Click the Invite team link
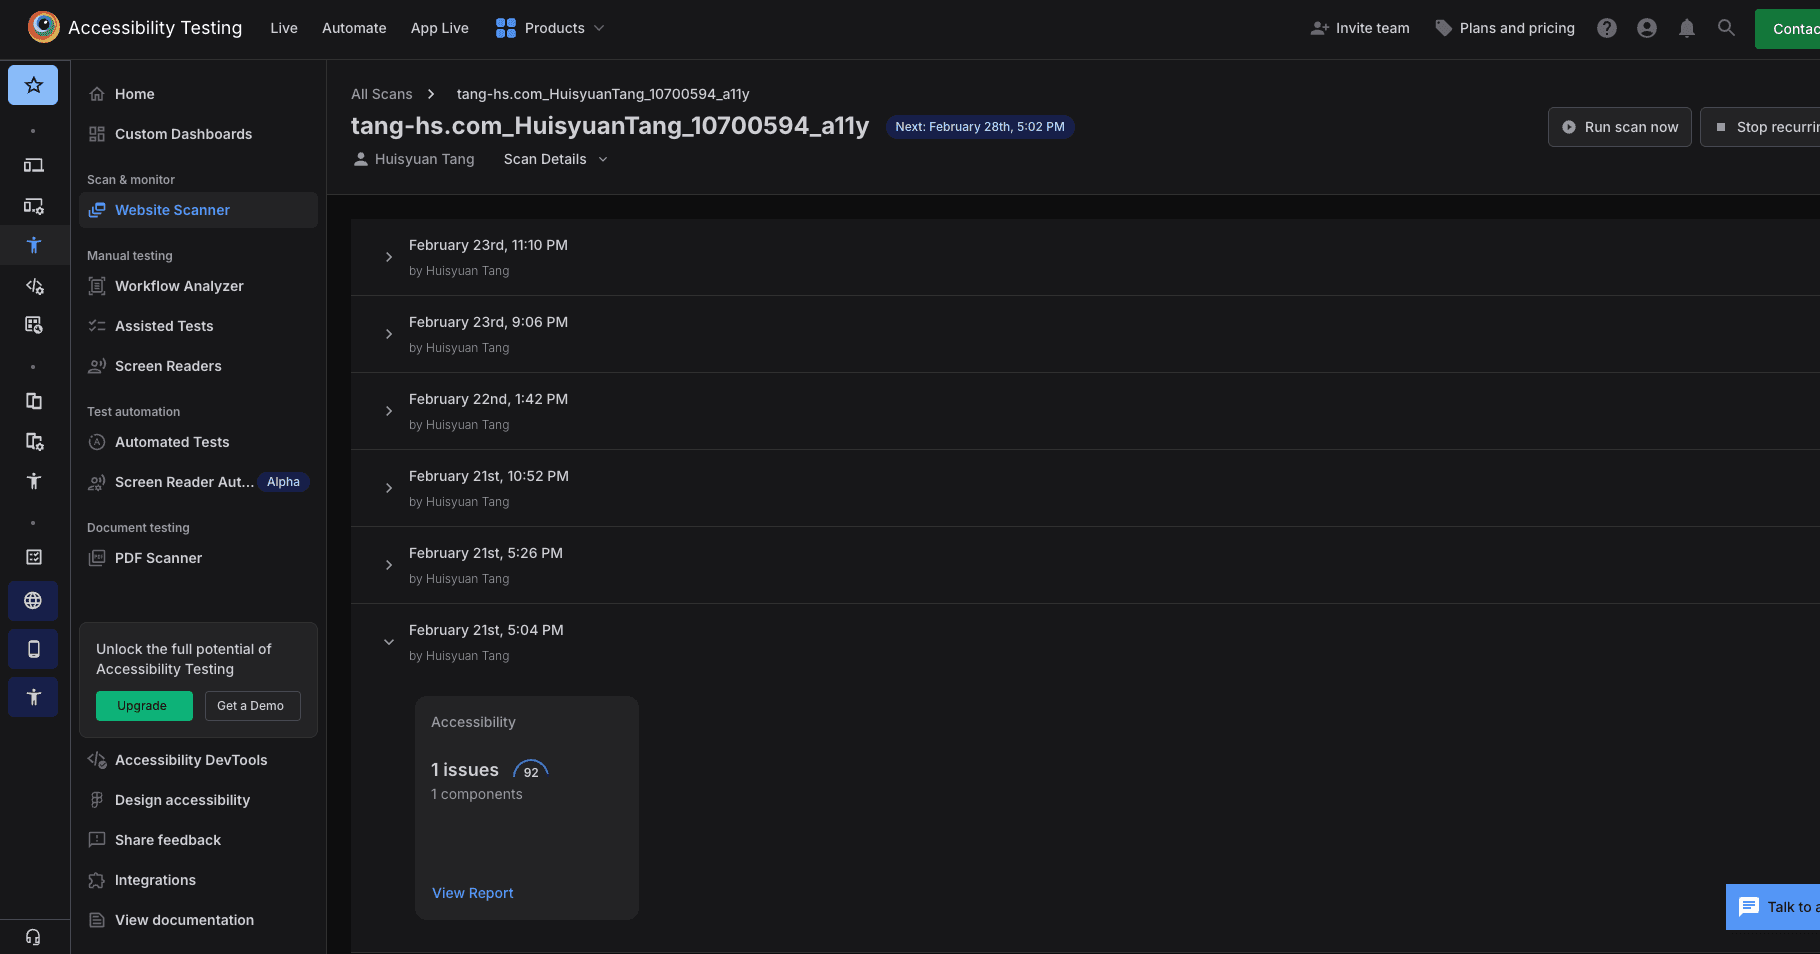Viewport: 1820px width, 954px height. 1360,28
